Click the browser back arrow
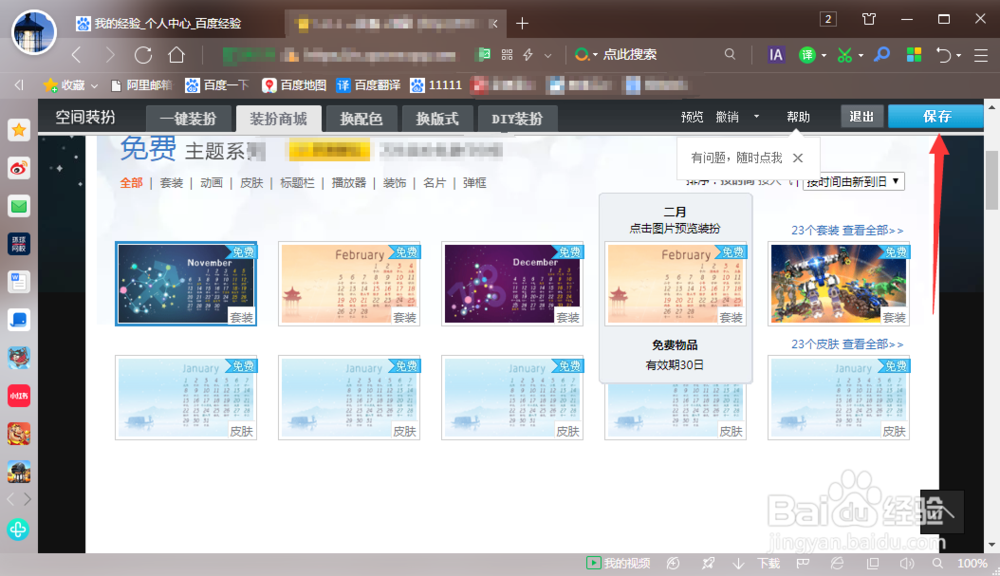The height and width of the screenshot is (576, 1000). pyautogui.click(x=77, y=55)
